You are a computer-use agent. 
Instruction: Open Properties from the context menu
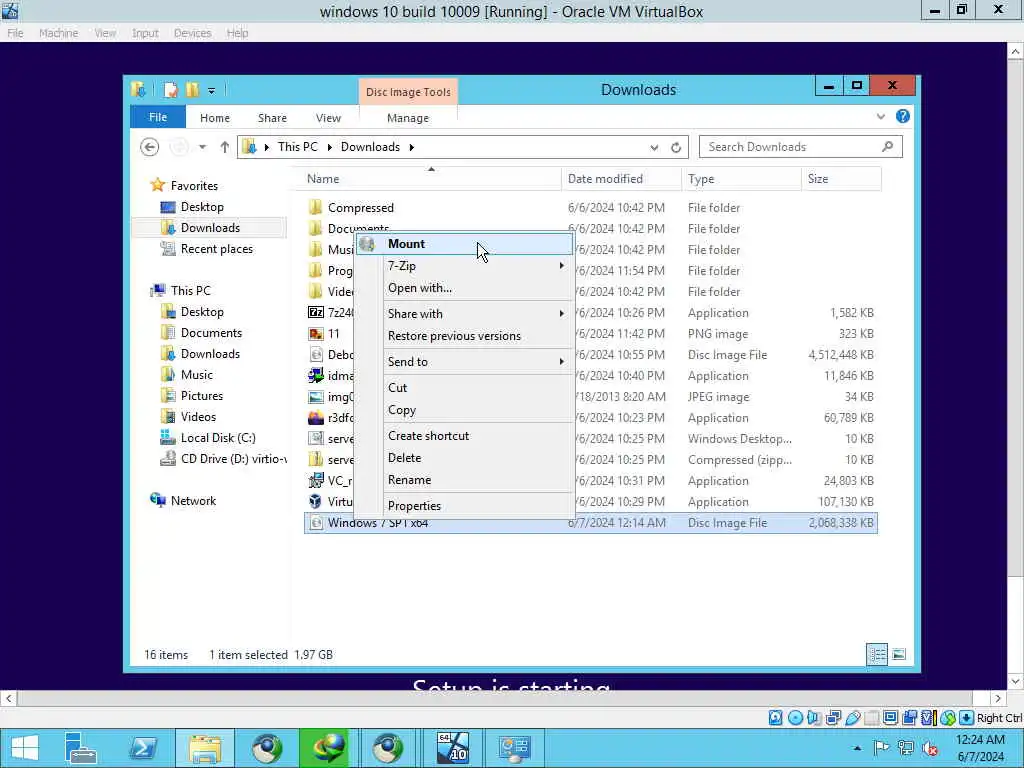464,505
